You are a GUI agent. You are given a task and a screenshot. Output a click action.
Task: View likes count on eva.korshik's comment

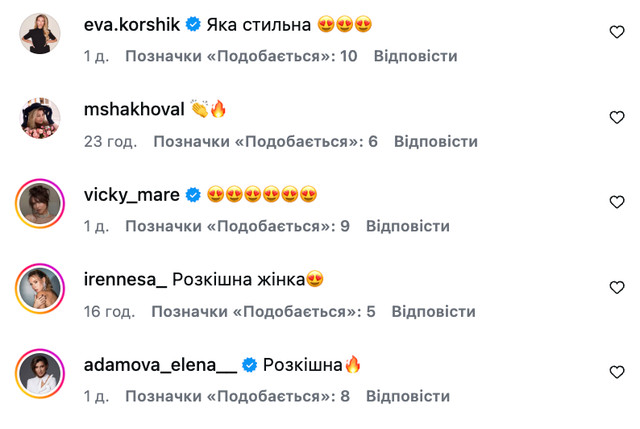241,56
